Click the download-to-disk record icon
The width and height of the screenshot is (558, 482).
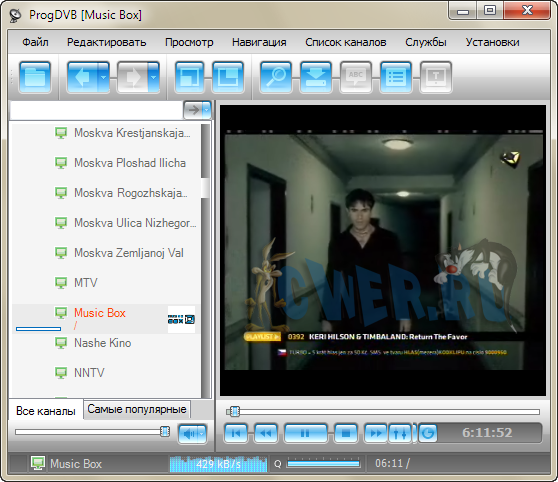click(x=316, y=77)
